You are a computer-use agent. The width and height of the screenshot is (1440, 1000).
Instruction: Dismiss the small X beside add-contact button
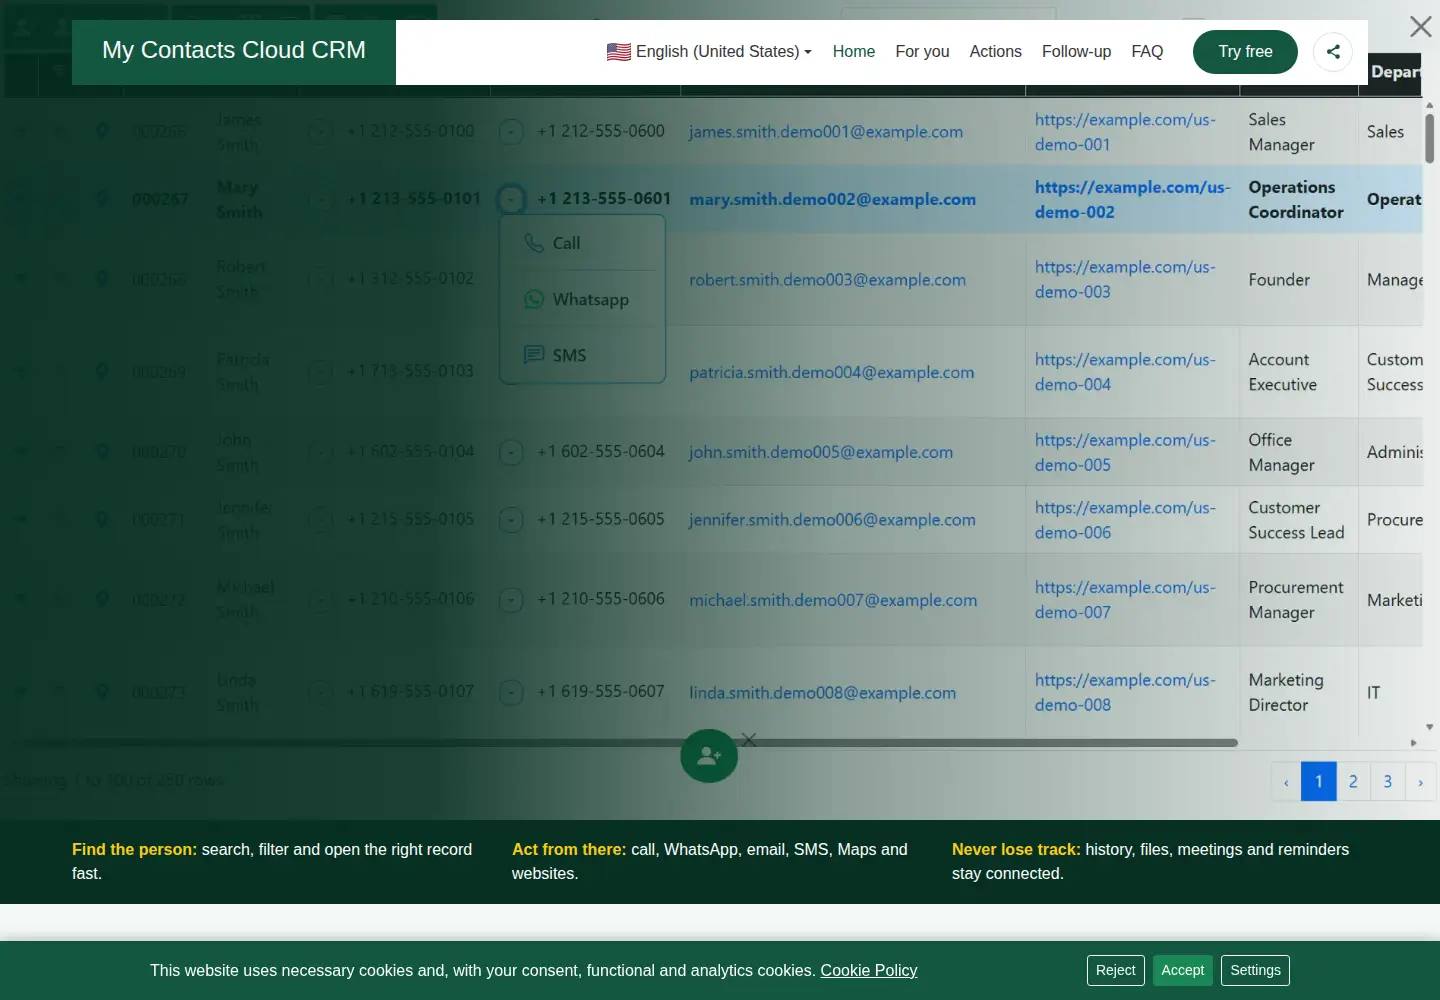(749, 740)
